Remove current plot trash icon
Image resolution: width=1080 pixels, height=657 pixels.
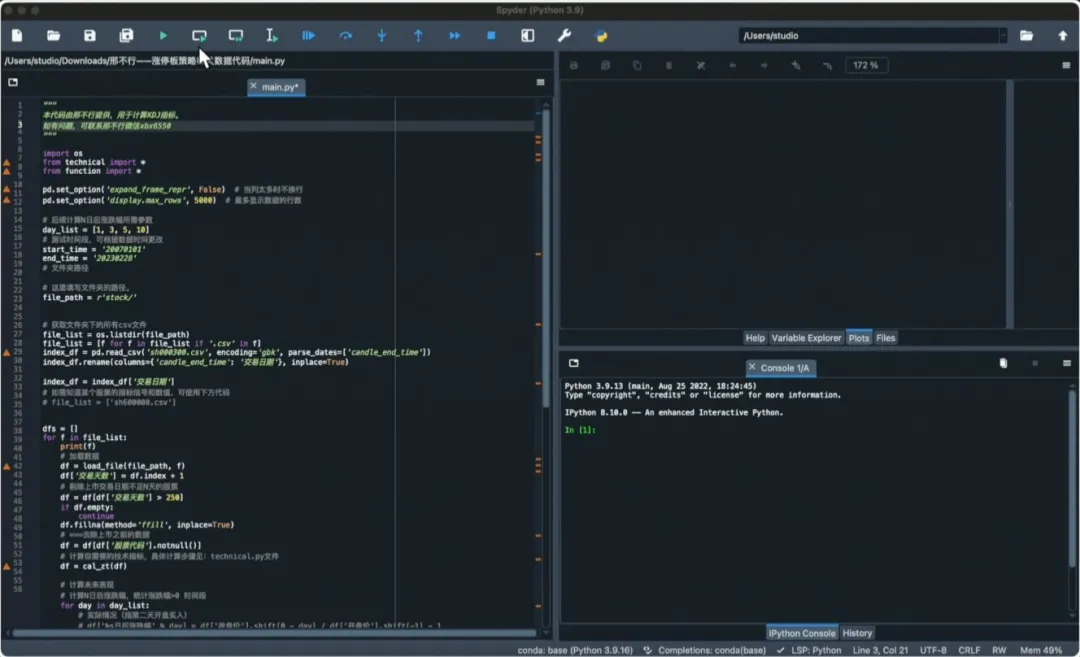pos(669,65)
